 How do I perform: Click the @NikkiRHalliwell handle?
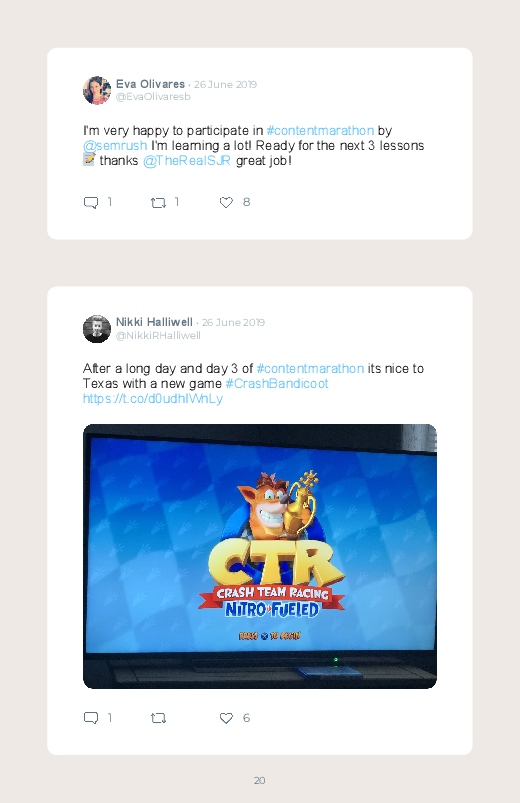click(158, 335)
